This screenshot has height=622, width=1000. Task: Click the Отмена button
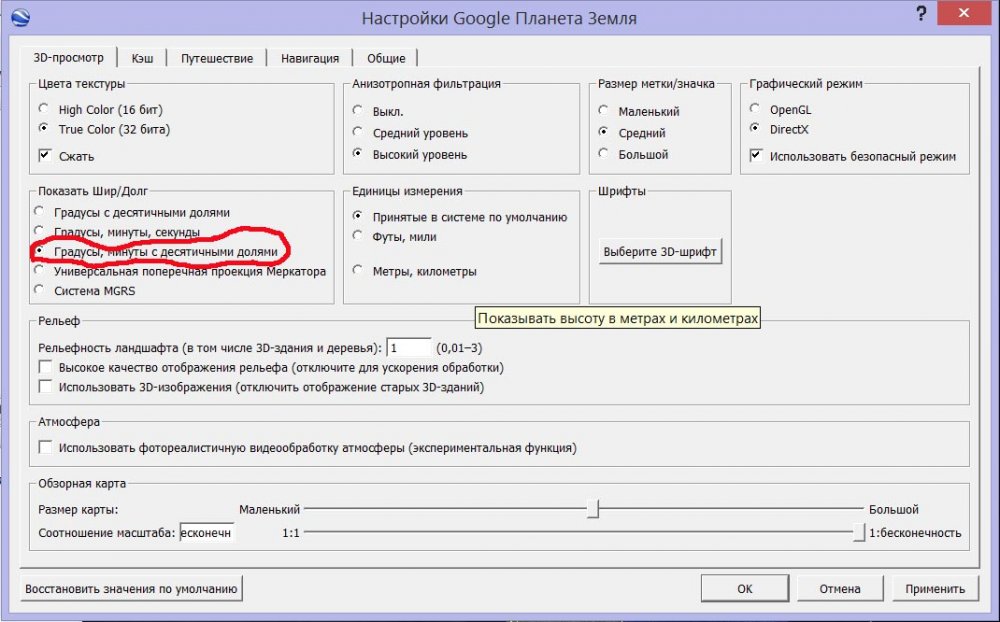[x=840, y=588]
